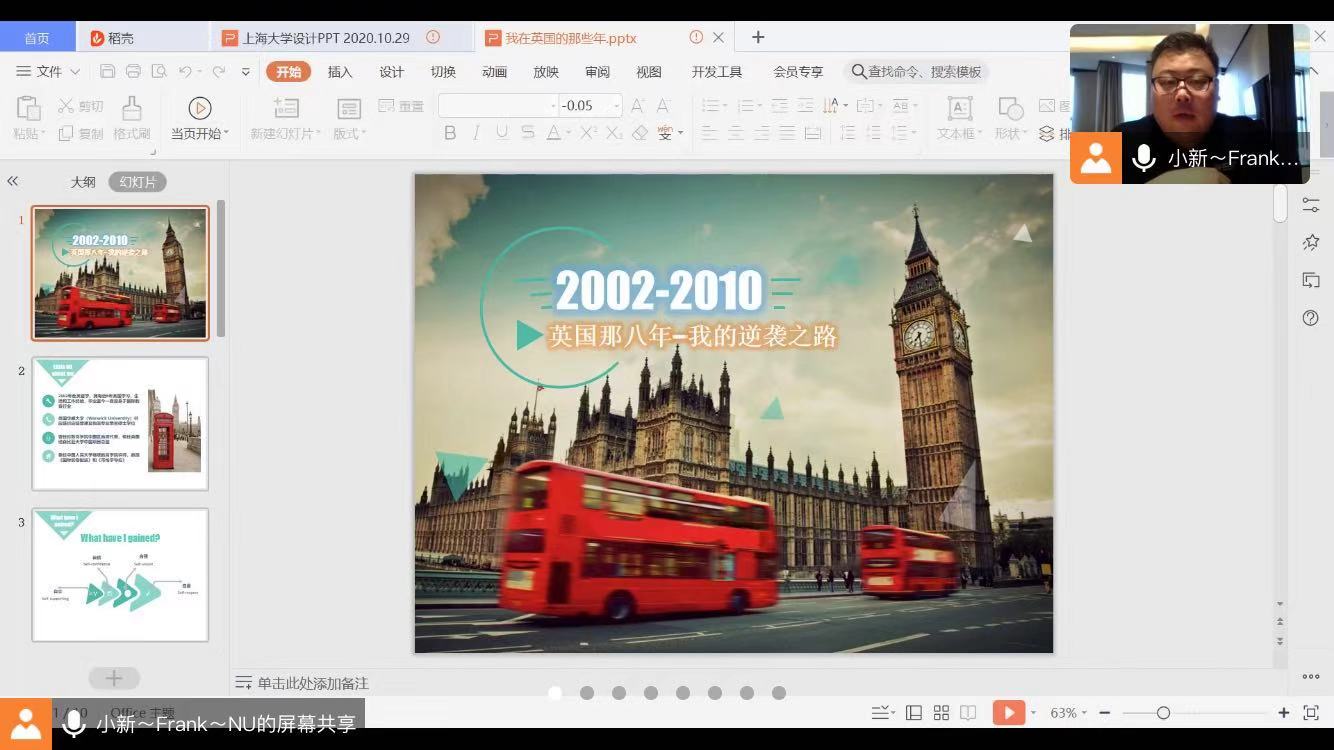The image size is (1334, 750).
Task: Click superscript X² icon
Action: [587, 133]
